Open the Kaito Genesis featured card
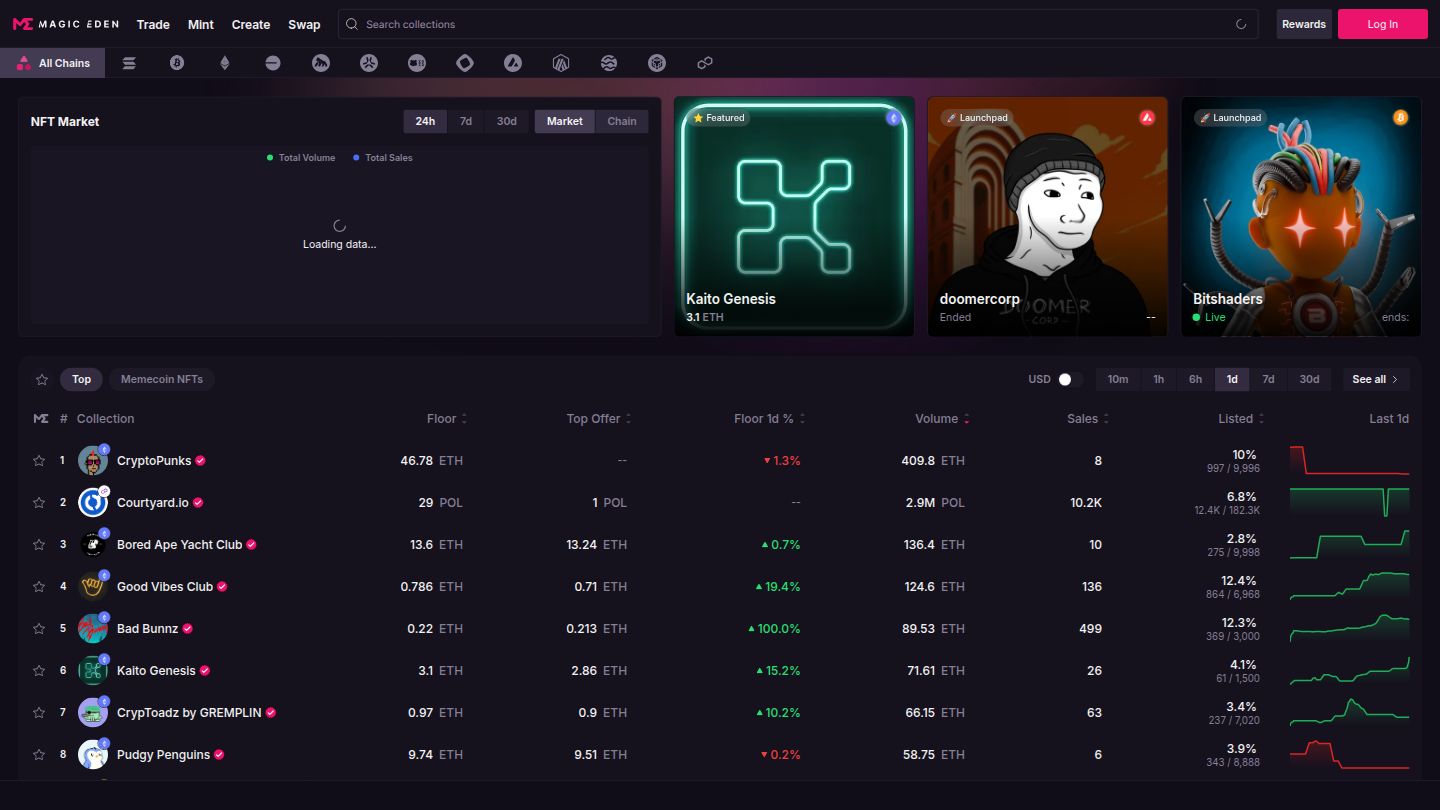Viewport: 1440px width, 810px height. [x=794, y=216]
